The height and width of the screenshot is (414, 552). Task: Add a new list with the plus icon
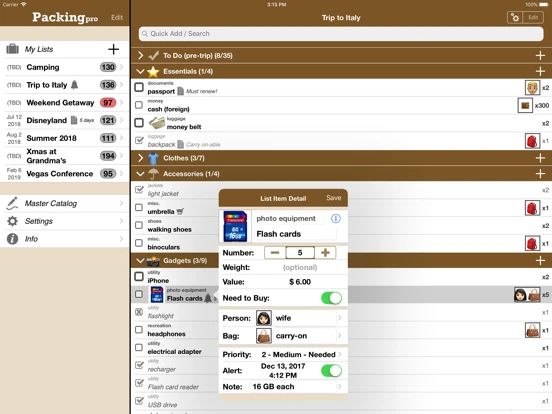pyautogui.click(x=113, y=49)
